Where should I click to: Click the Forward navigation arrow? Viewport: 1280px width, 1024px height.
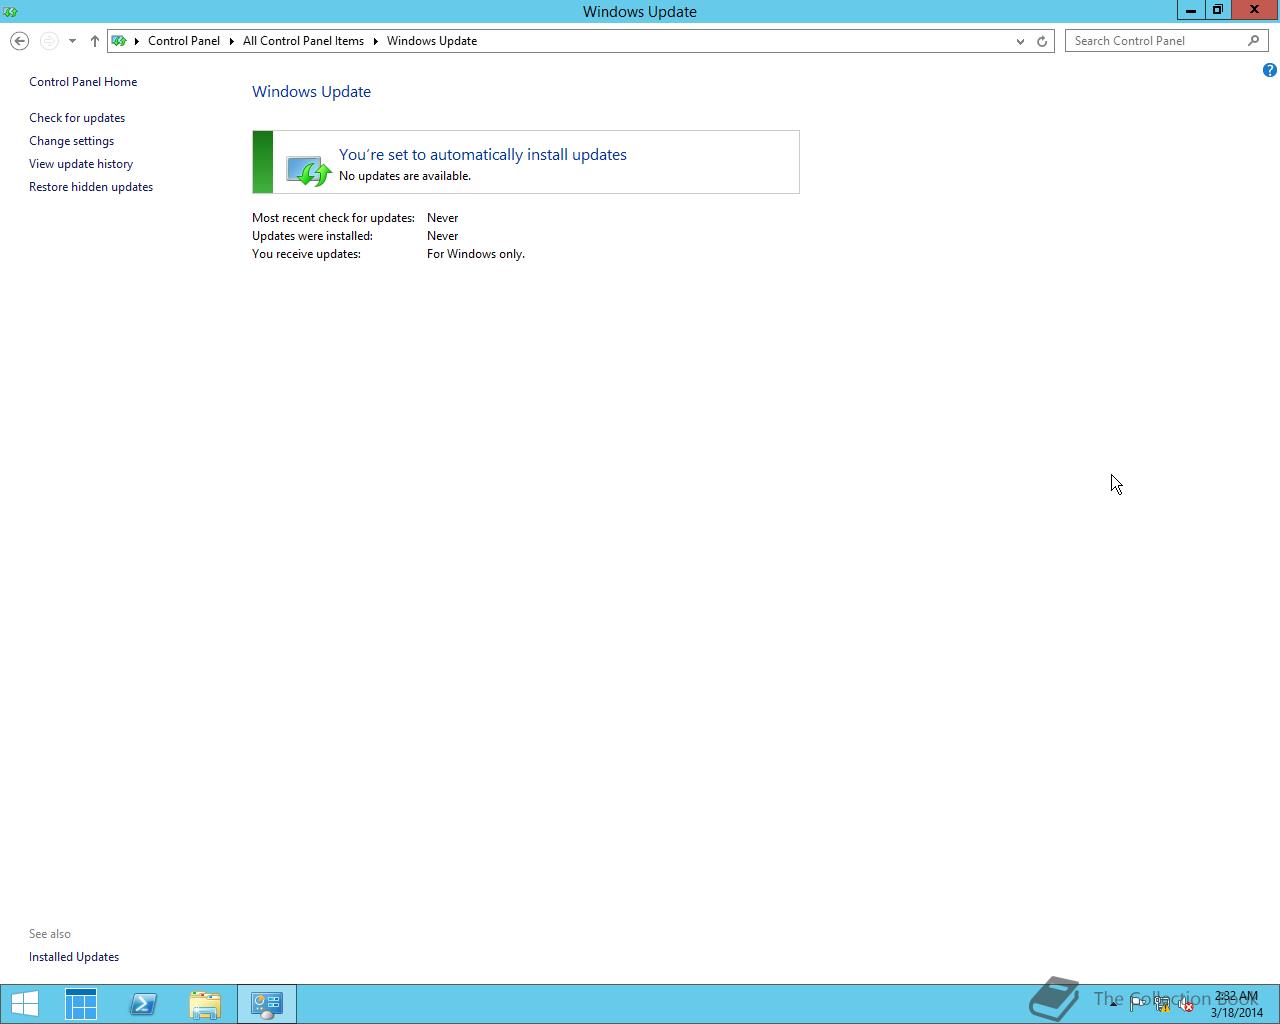[x=49, y=41]
